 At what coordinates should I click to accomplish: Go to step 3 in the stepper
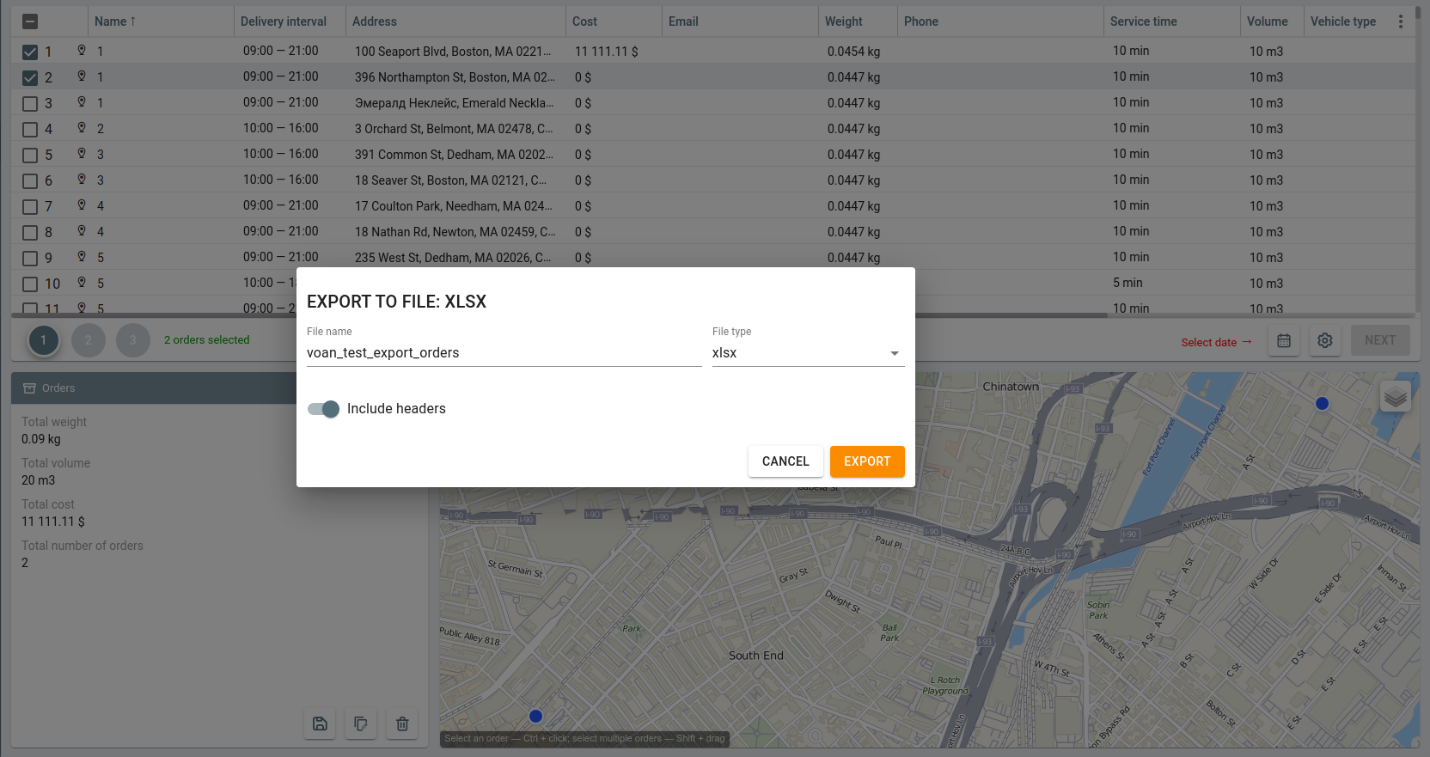click(132, 341)
